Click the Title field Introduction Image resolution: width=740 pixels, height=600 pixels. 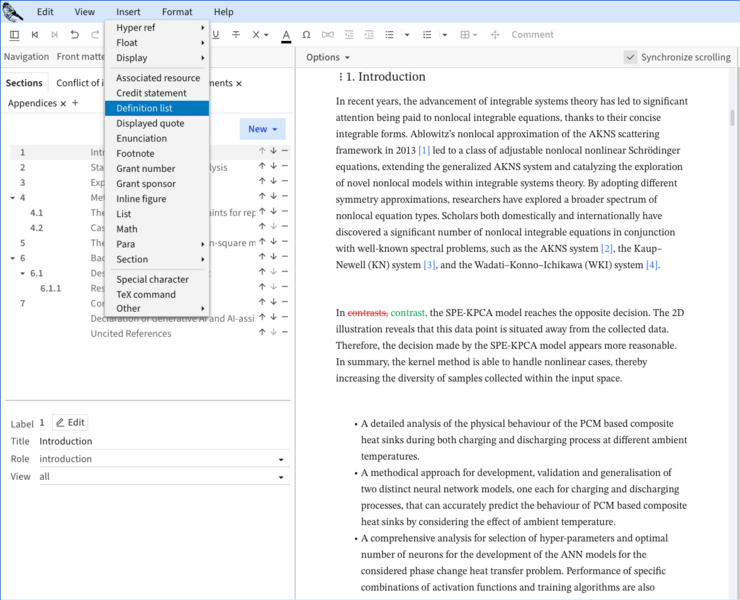164,441
